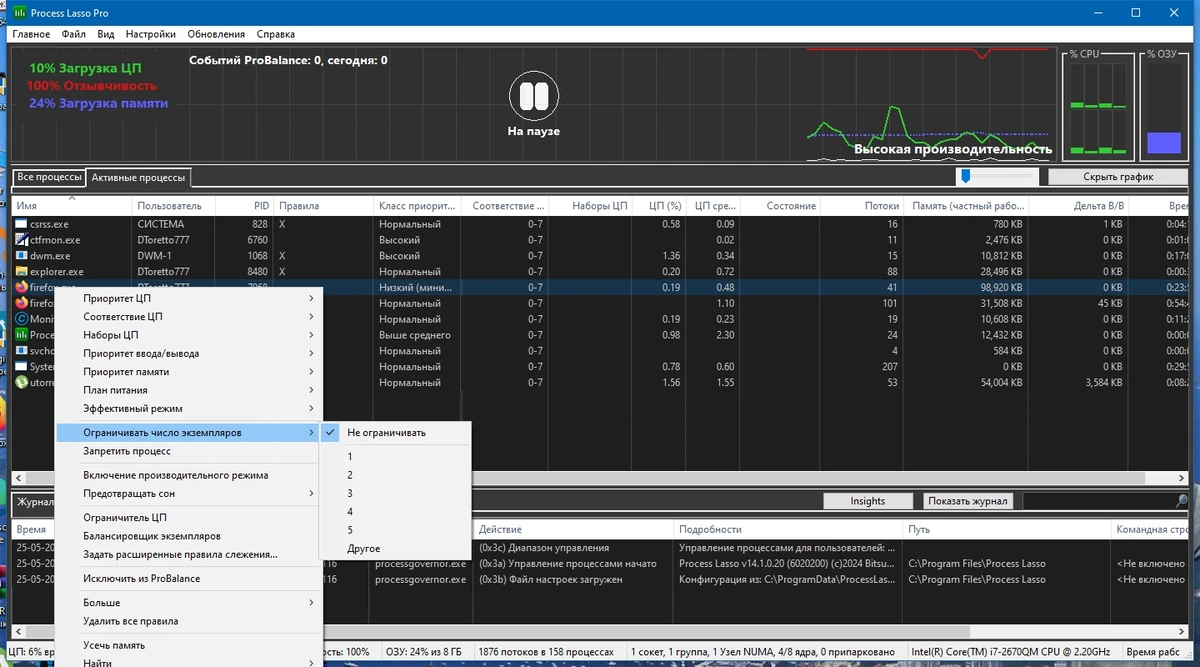Select the Process Lasso icon in the process list

(22, 335)
